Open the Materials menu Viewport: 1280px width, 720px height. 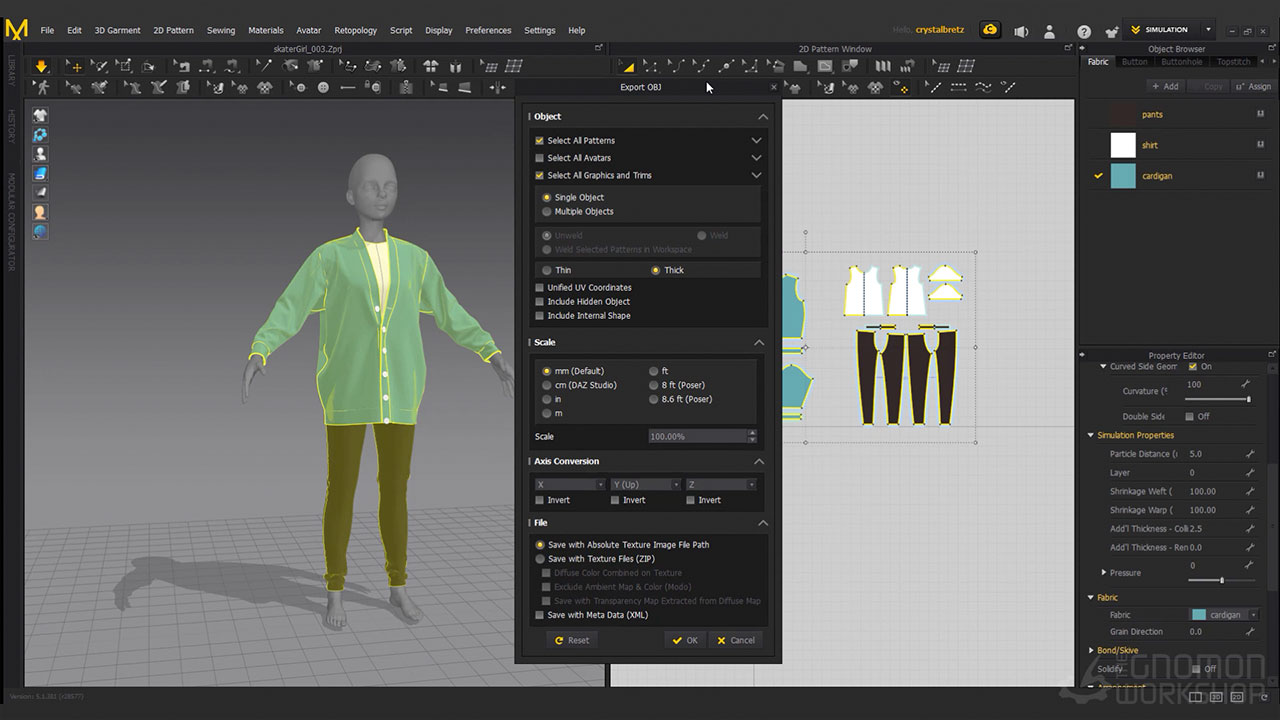[265, 30]
